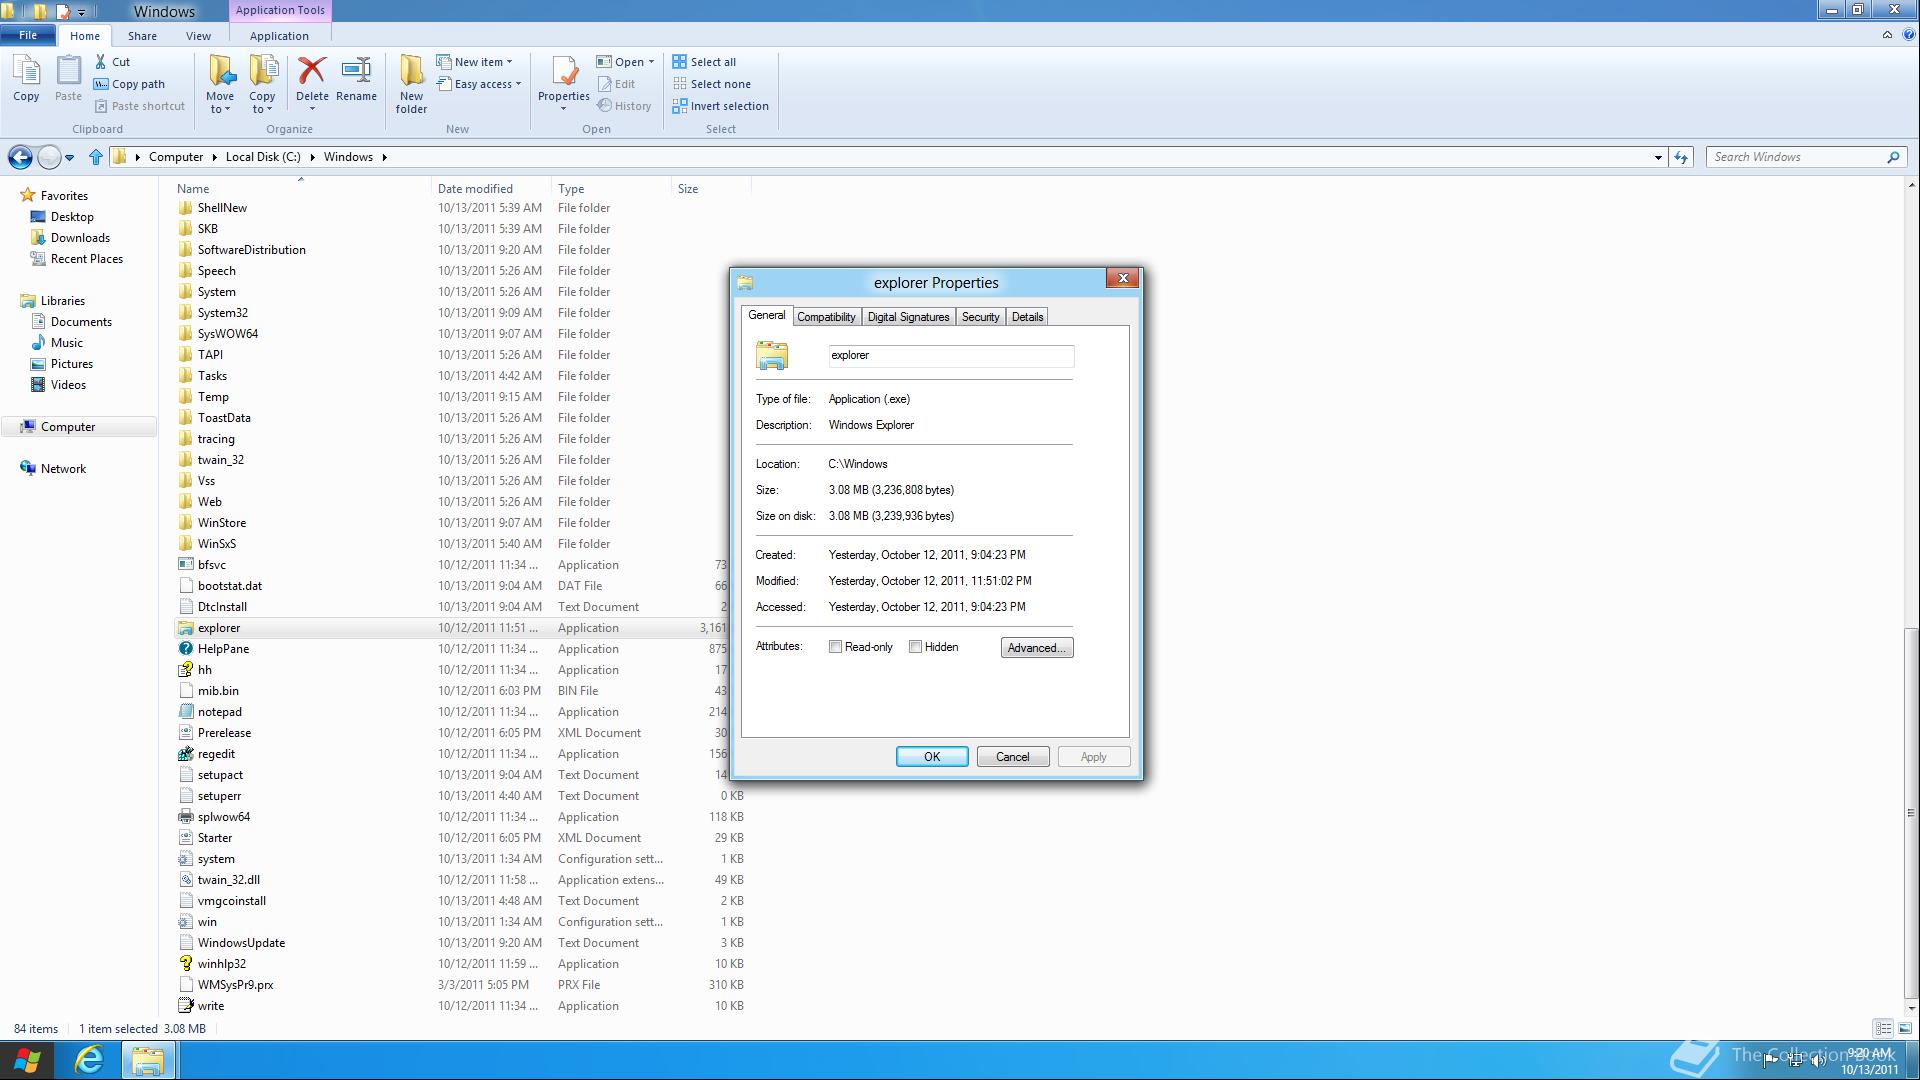Expand the Delete dropdown arrow
This screenshot has width=1920, height=1080.
(x=312, y=109)
